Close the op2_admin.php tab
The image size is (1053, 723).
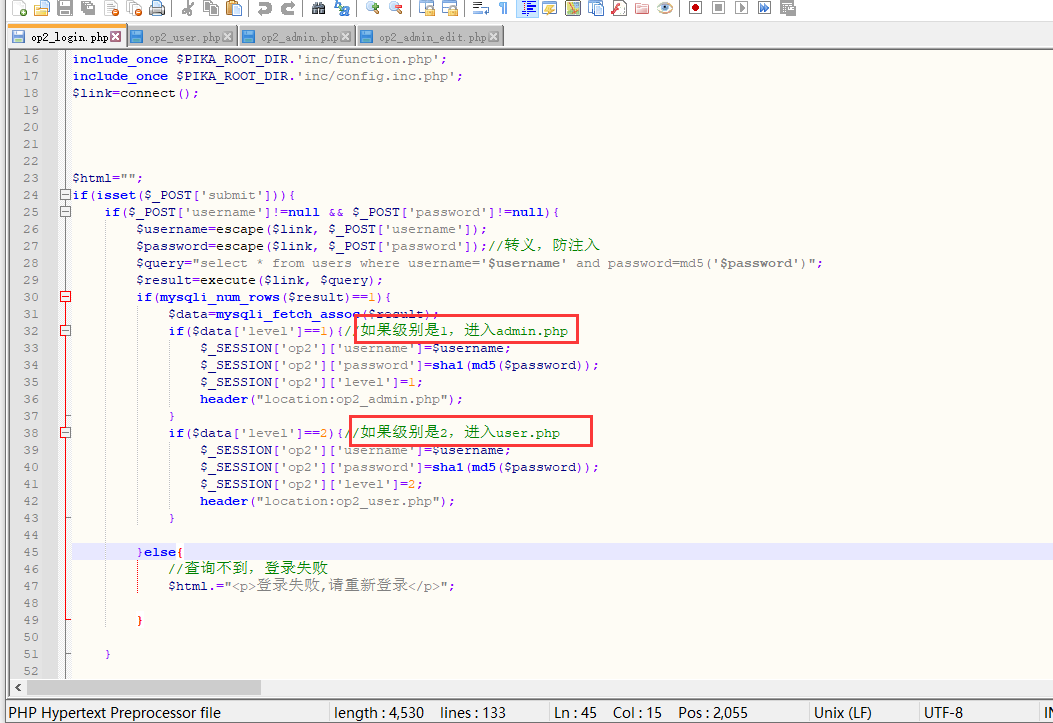pyautogui.click(x=346, y=36)
